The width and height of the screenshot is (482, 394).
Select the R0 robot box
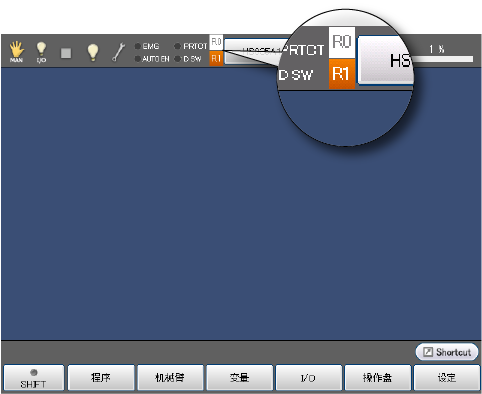point(216,42)
